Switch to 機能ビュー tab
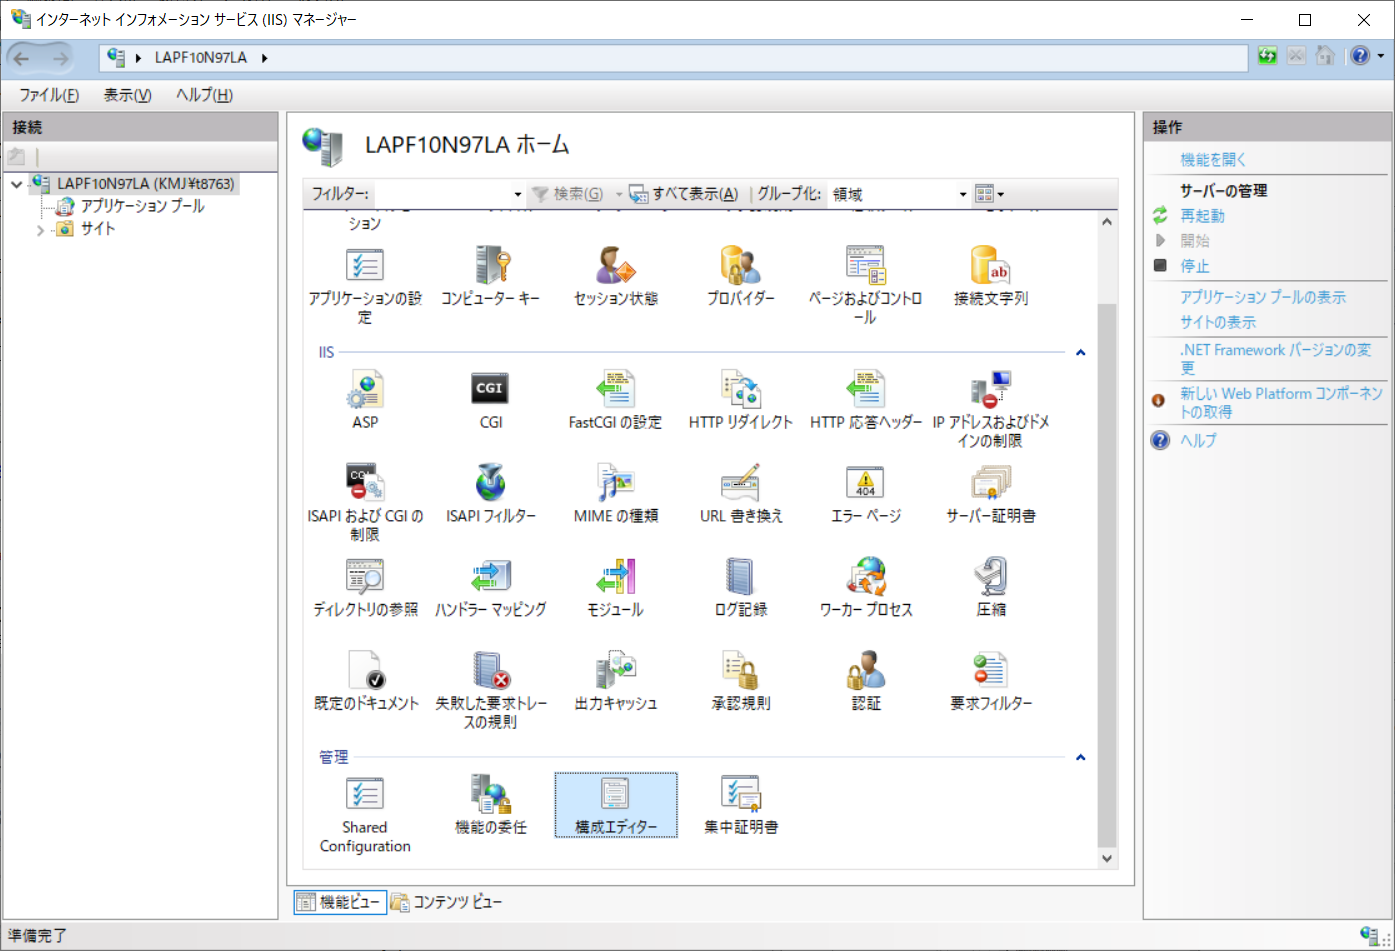This screenshot has width=1395, height=951. point(338,902)
